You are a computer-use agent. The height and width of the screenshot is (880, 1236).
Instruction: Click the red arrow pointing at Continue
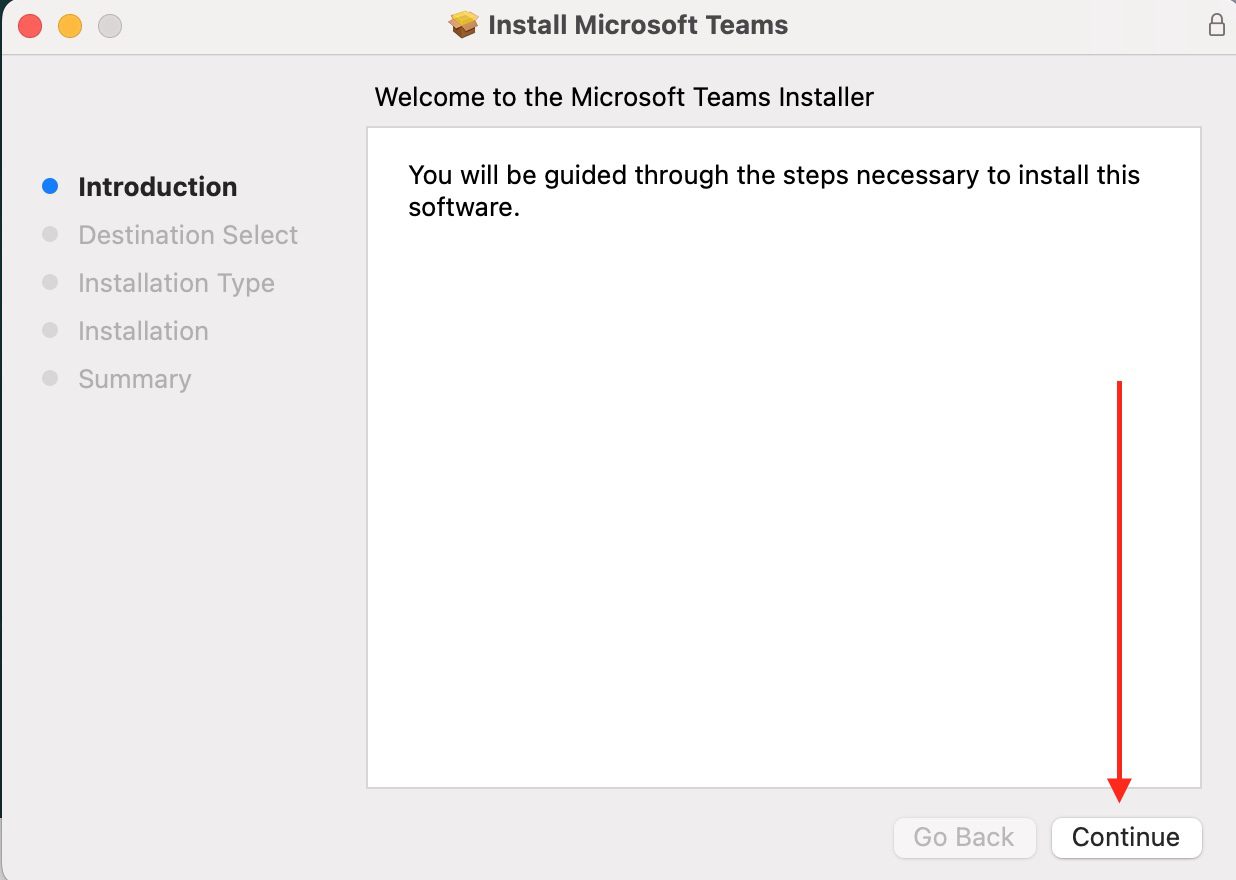(1119, 592)
